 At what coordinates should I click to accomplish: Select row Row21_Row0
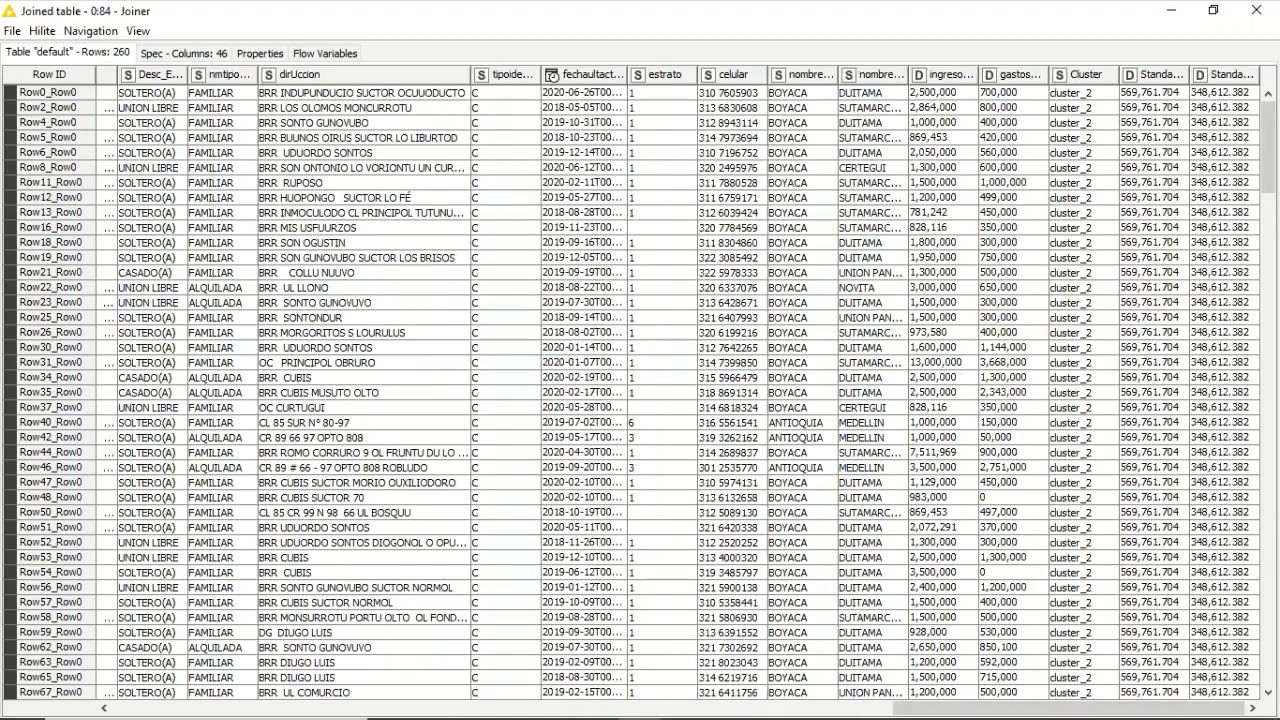[48, 272]
